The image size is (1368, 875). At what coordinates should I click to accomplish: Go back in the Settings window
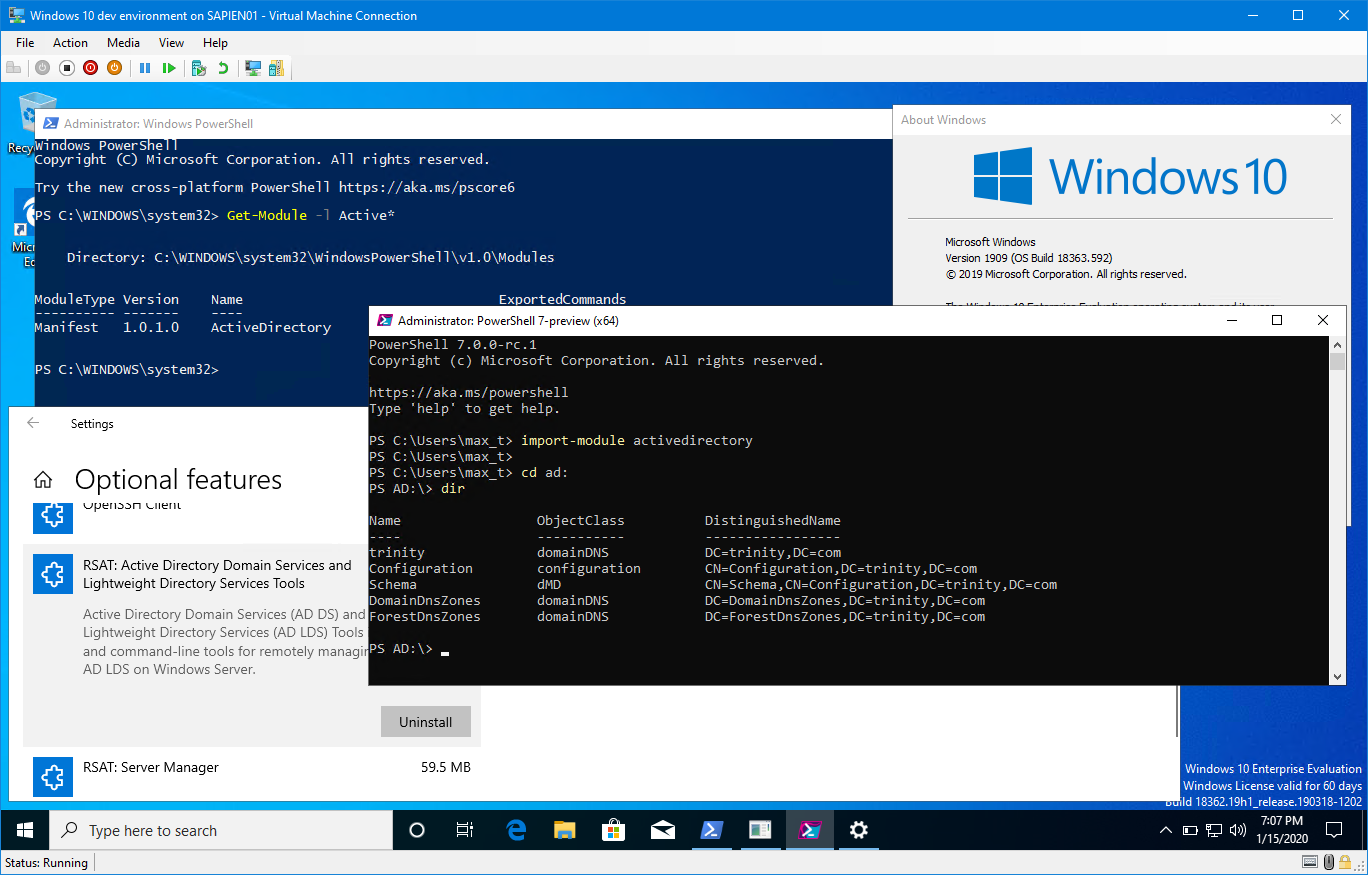pos(33,423)
